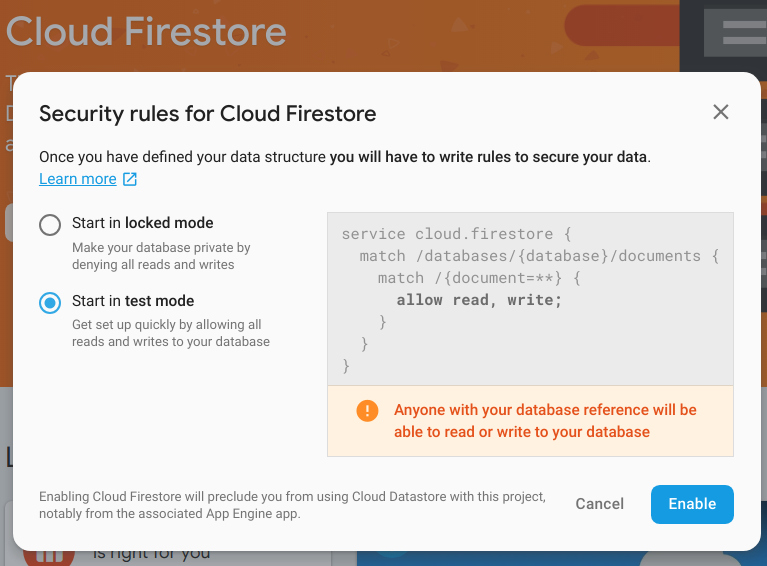Image resolution: width=767 pixels, height=566 pixels.
Task: Open the hamburger menu in the top corner
Action: (743, 31)
